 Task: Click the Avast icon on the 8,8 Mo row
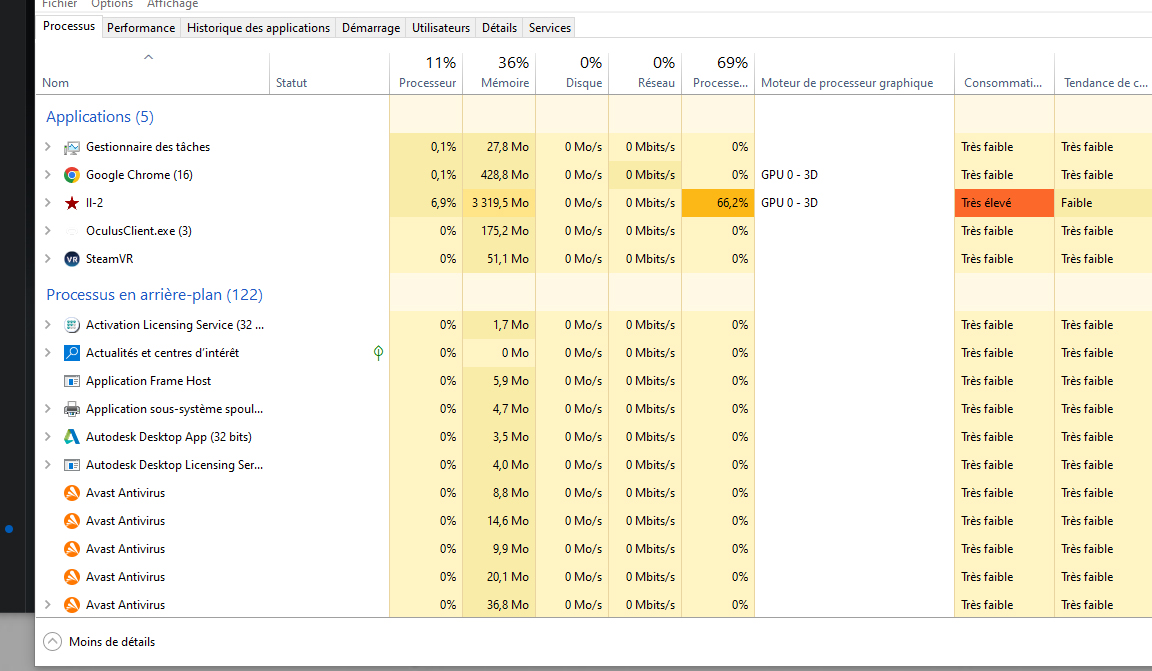71,492
